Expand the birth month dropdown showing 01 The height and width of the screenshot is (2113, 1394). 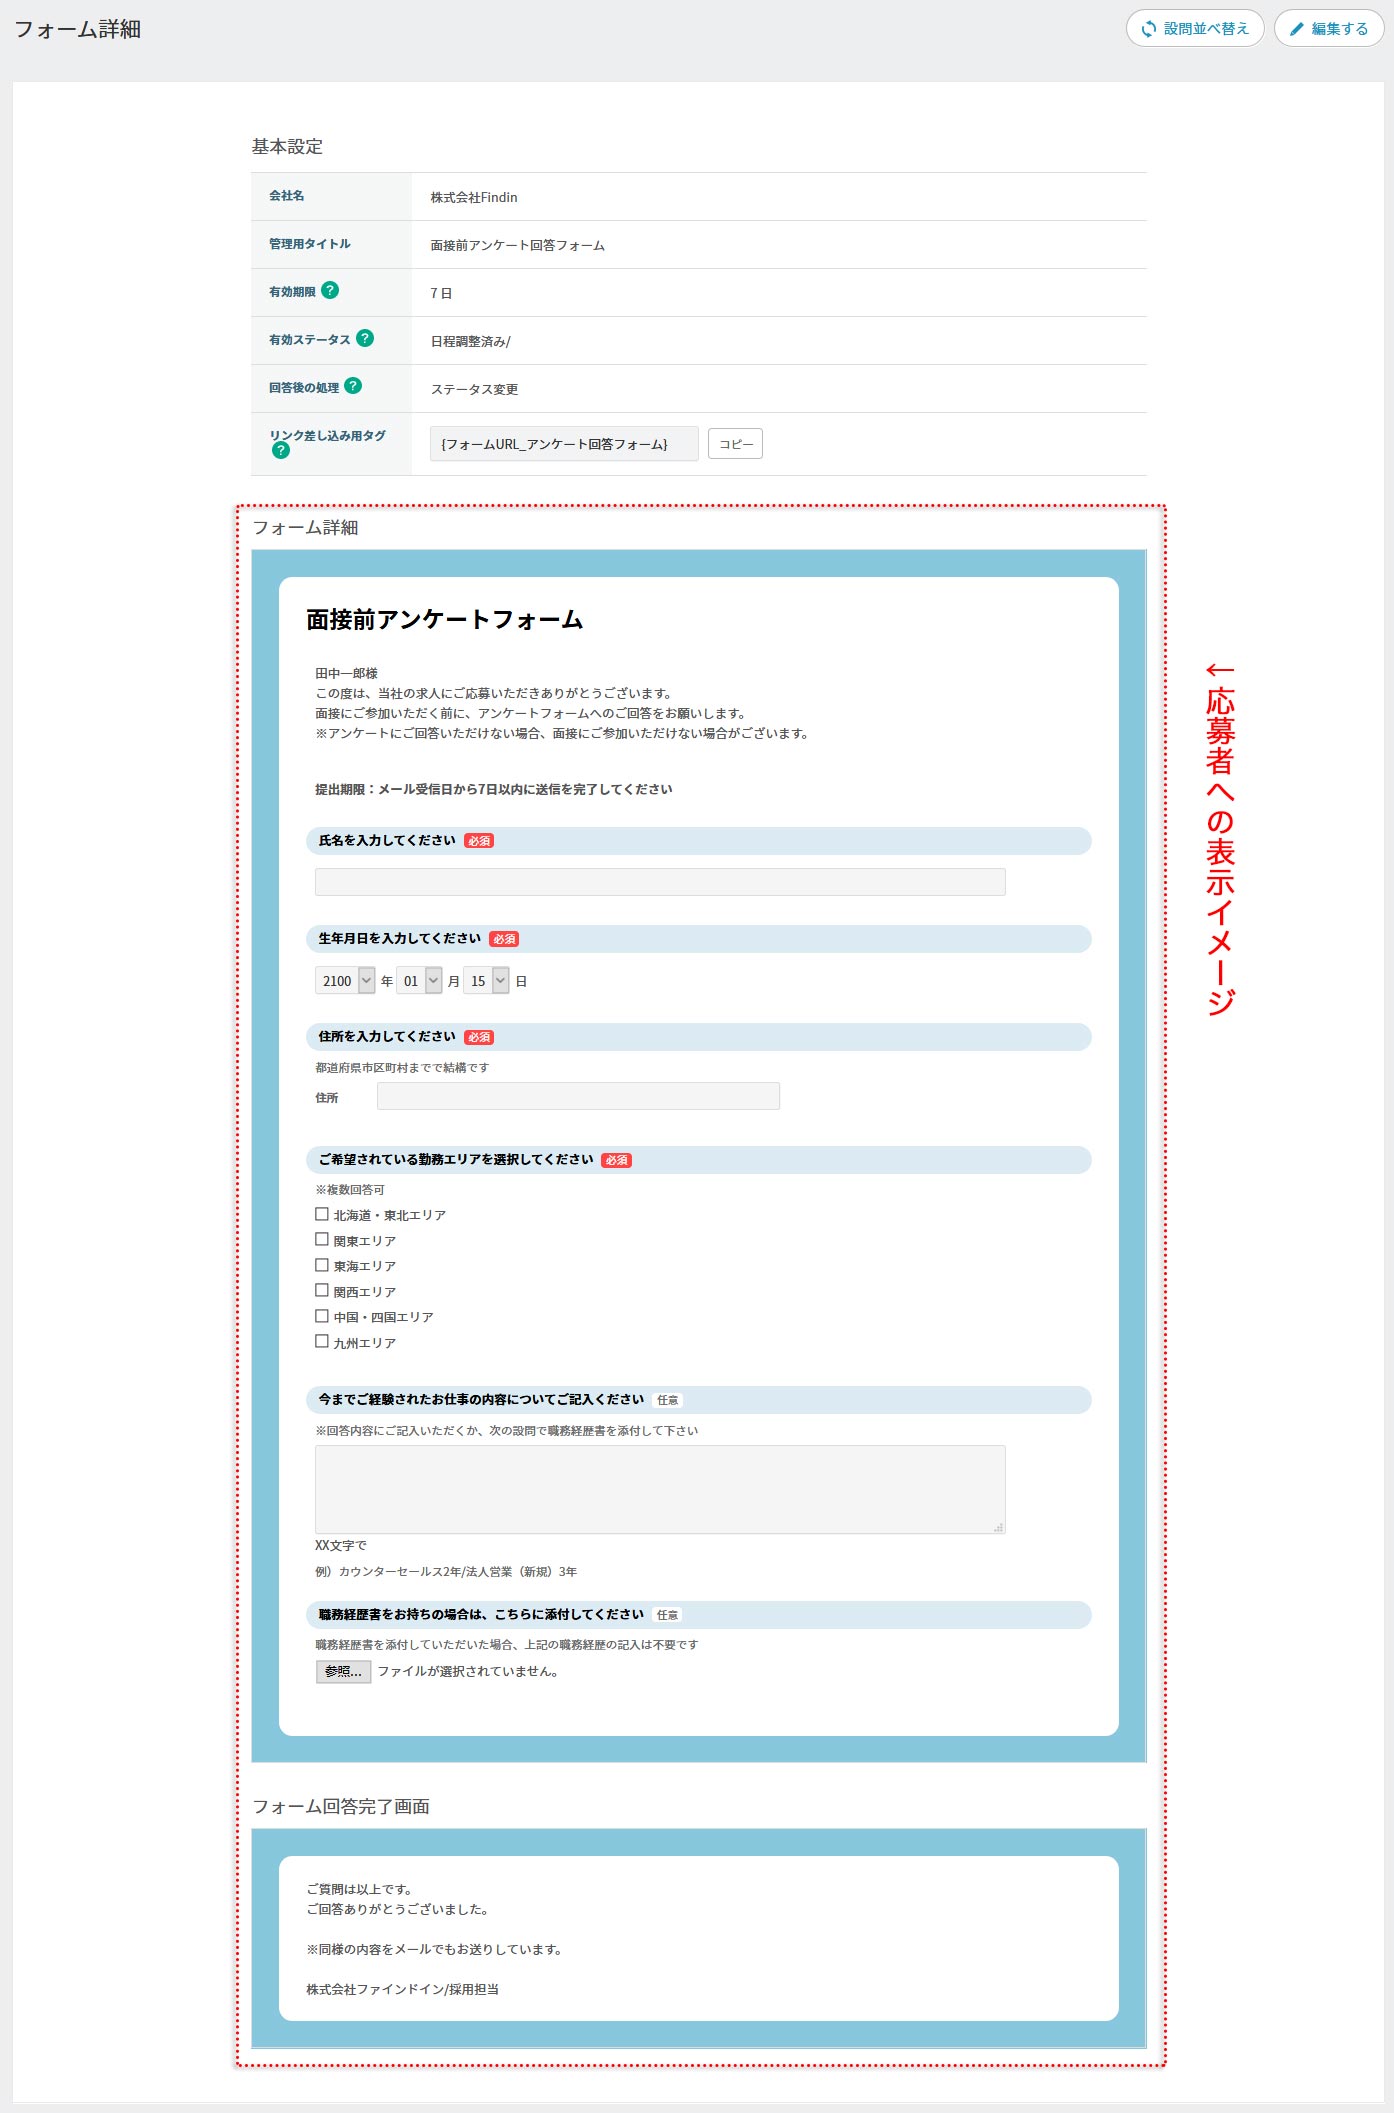point(419,981)
